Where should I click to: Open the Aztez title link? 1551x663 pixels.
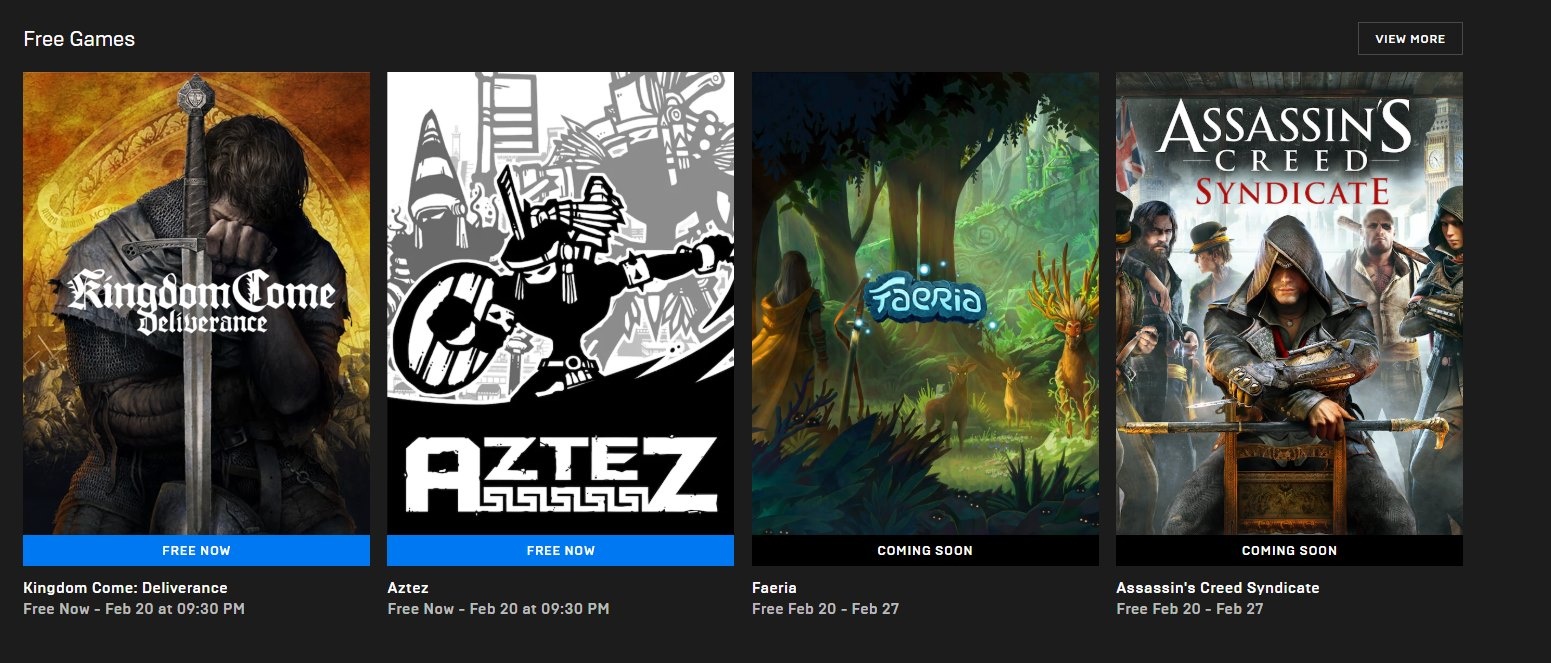click(407, 588)
